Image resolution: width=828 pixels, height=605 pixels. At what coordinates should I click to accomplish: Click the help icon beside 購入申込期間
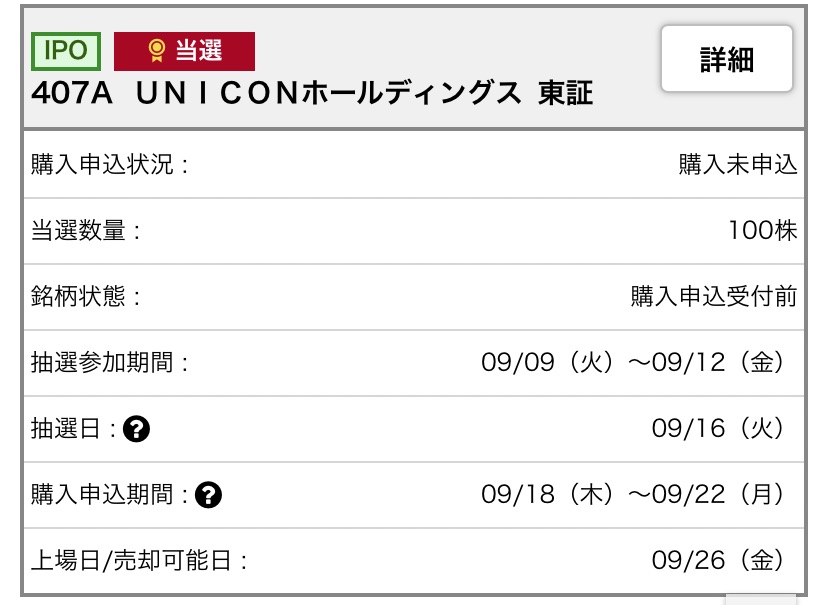tap(209, 495)
